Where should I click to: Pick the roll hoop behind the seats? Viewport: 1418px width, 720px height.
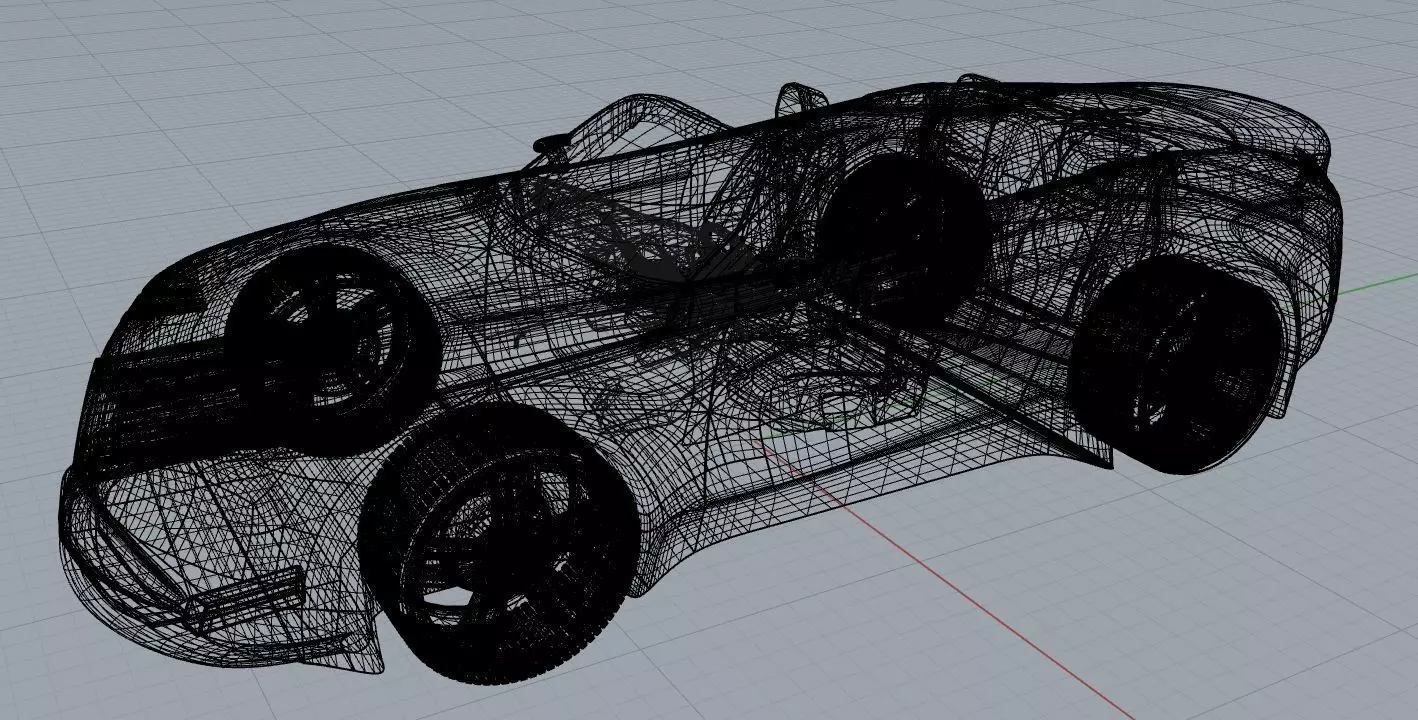tap(802, 100)
